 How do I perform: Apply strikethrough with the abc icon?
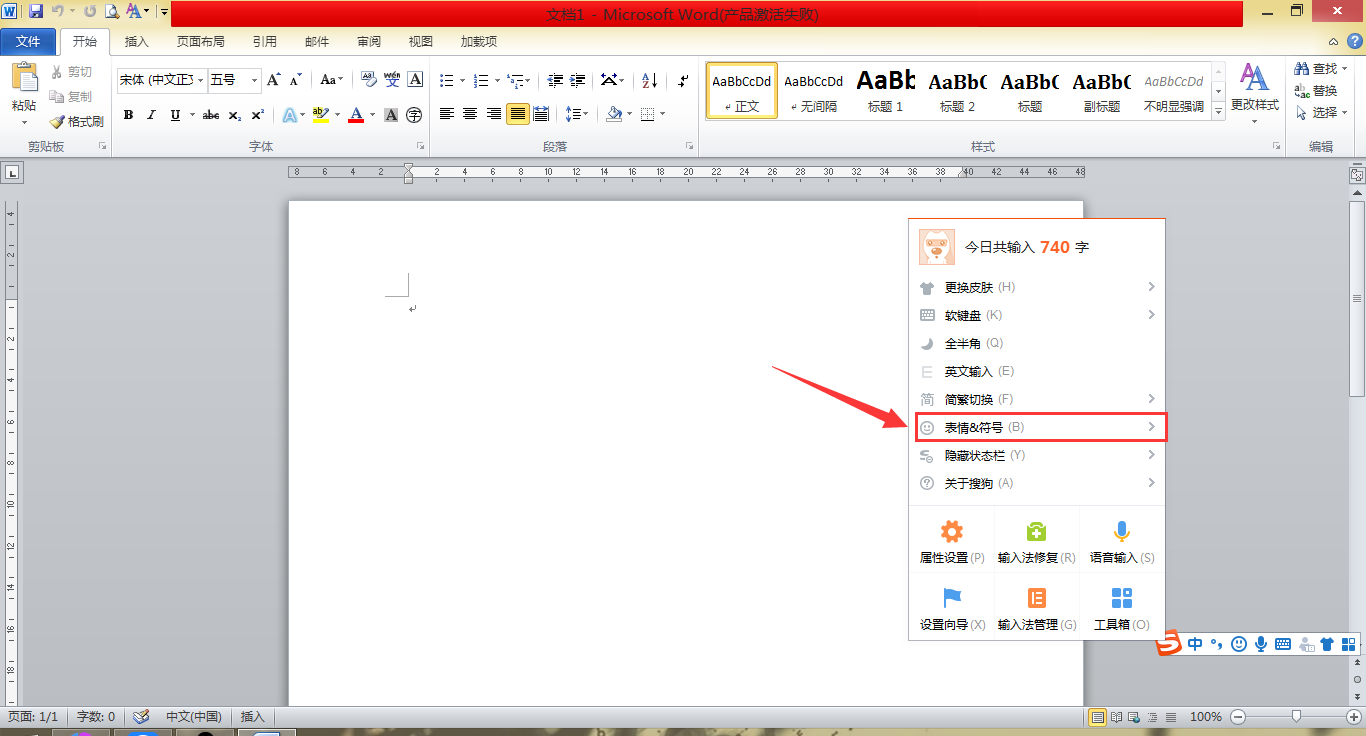[x=210, y=115]
